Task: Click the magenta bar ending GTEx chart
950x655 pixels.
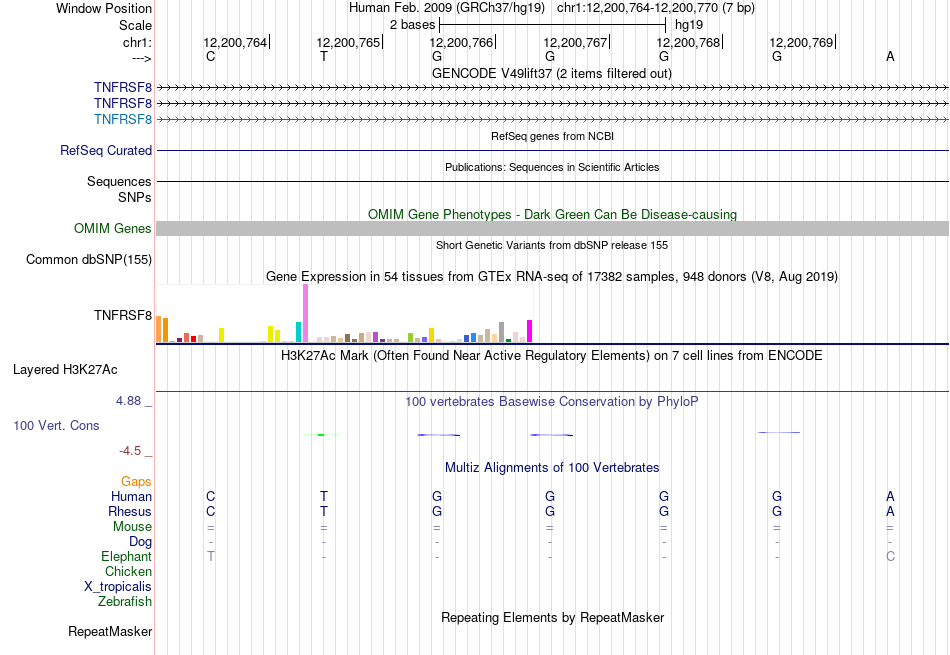Action: [530, 331]
